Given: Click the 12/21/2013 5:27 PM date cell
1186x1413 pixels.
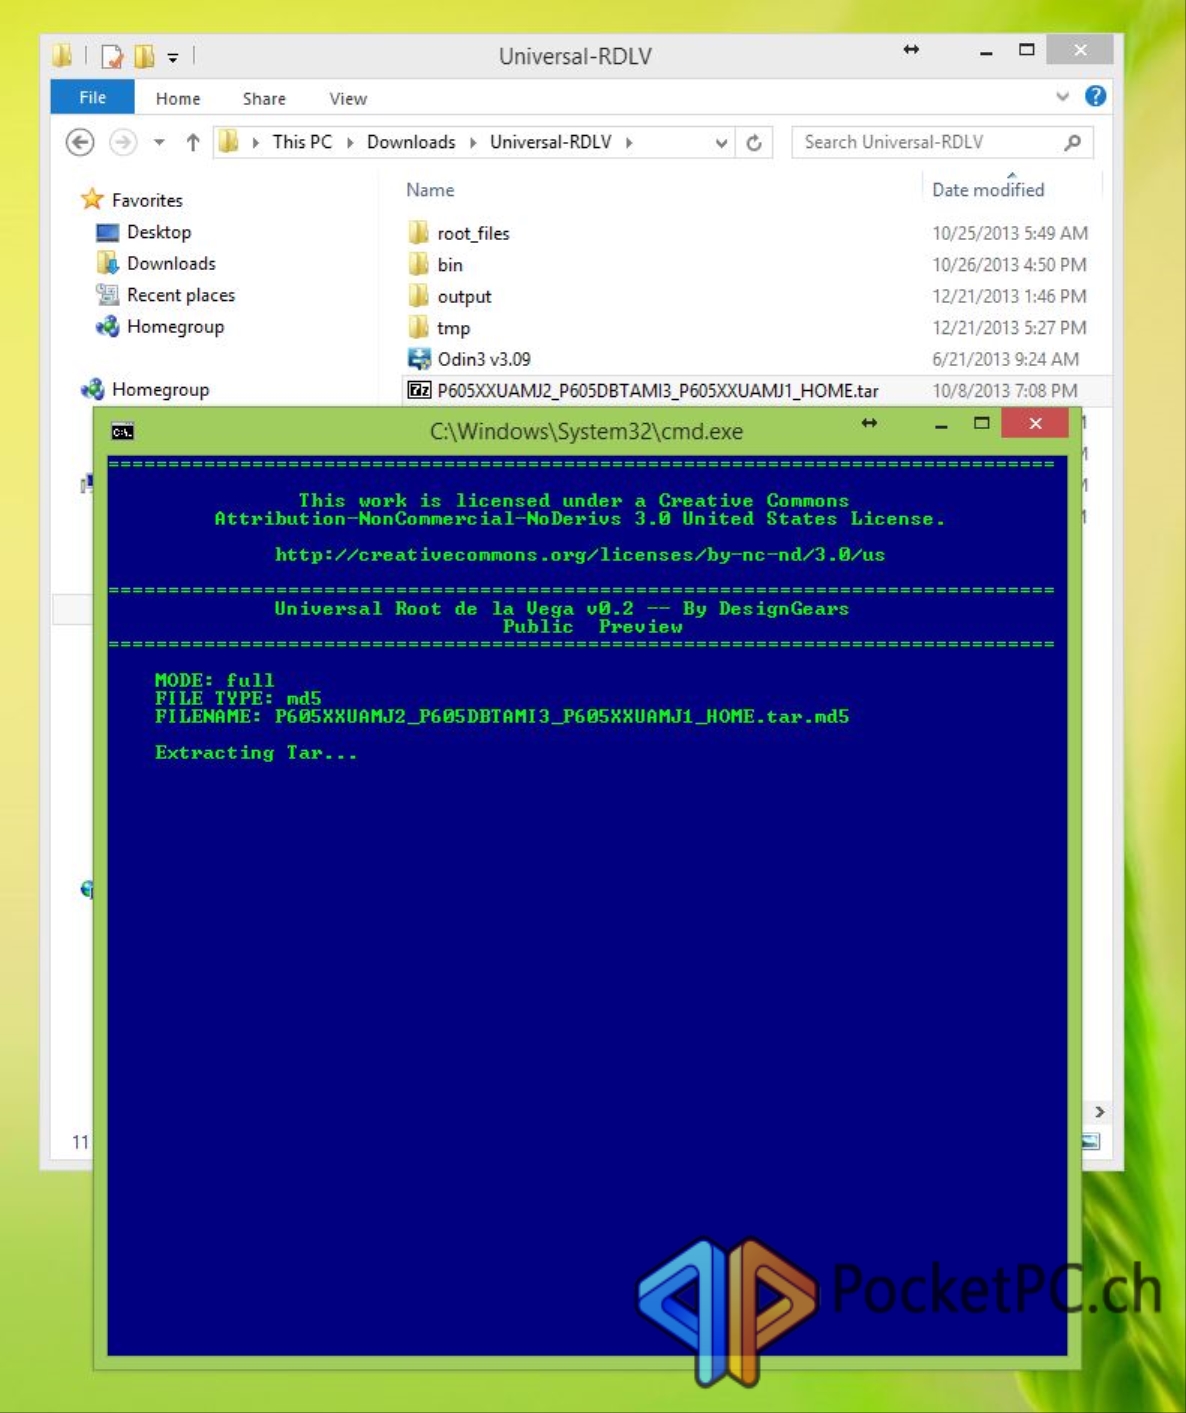Looking at the screenshot, I should tap(1009, 328).
